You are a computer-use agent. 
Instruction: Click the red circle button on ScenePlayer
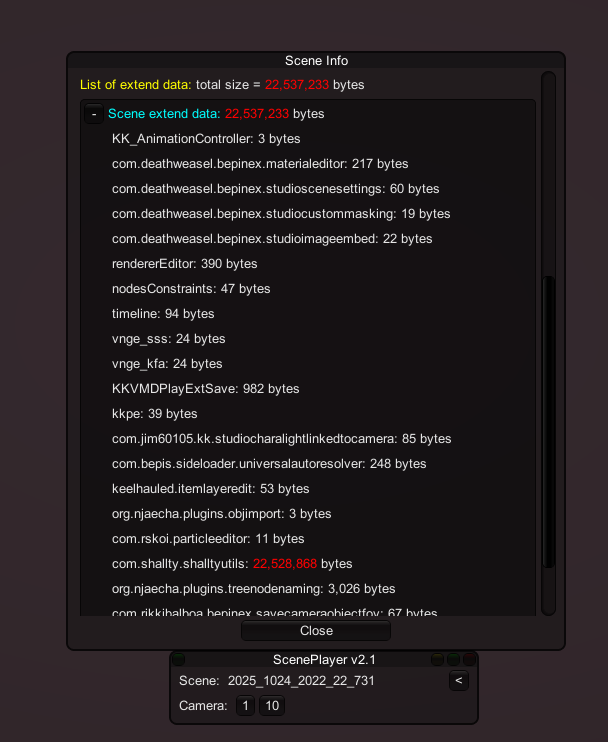tap(469, 659)
